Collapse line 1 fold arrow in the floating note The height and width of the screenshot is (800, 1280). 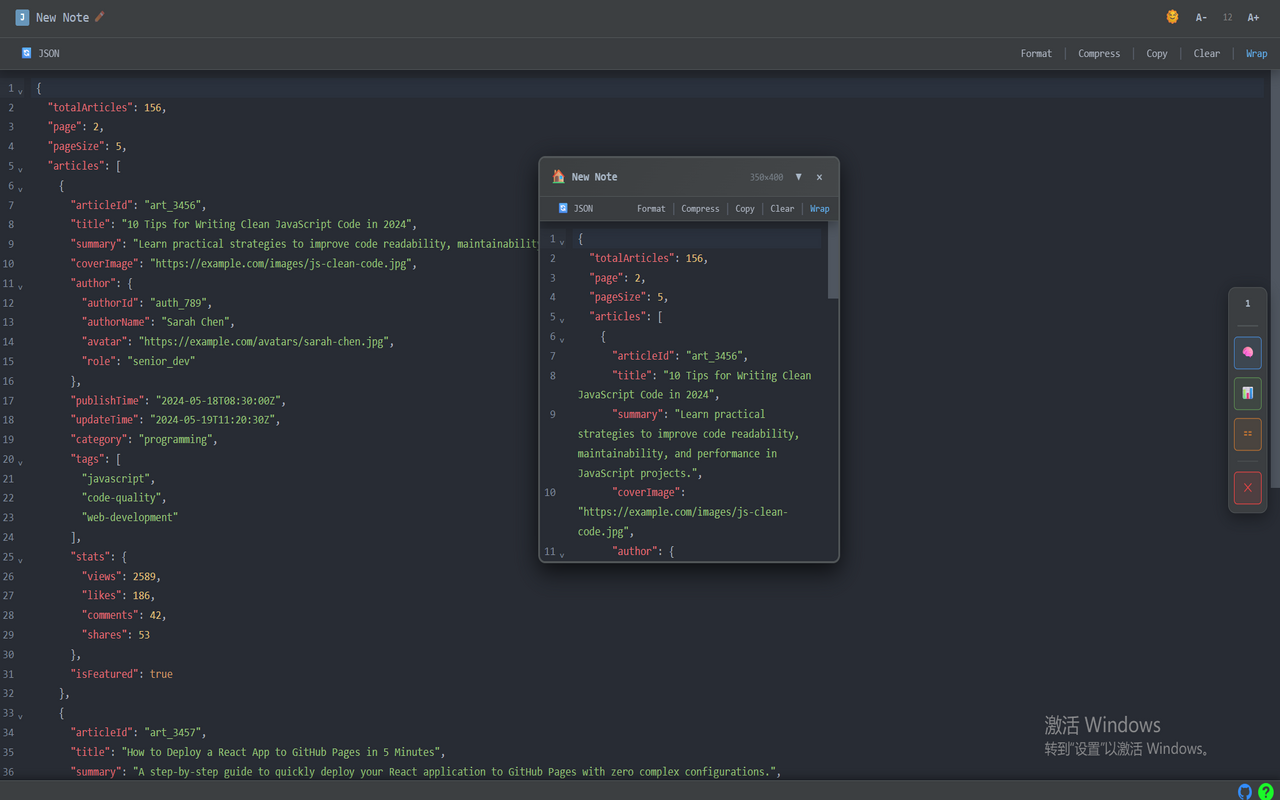pyautogui.click(x=562, y=242)
